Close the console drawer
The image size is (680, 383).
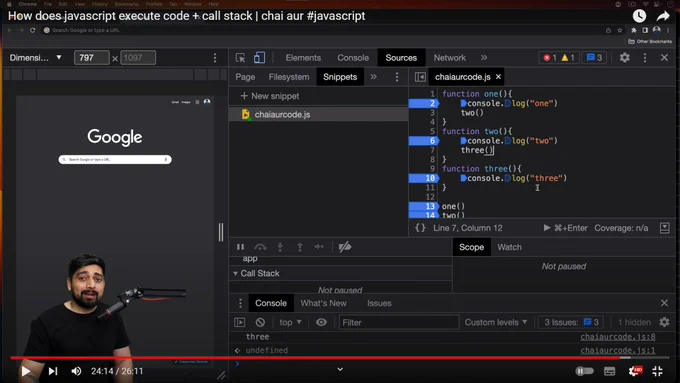pos(664,303)
